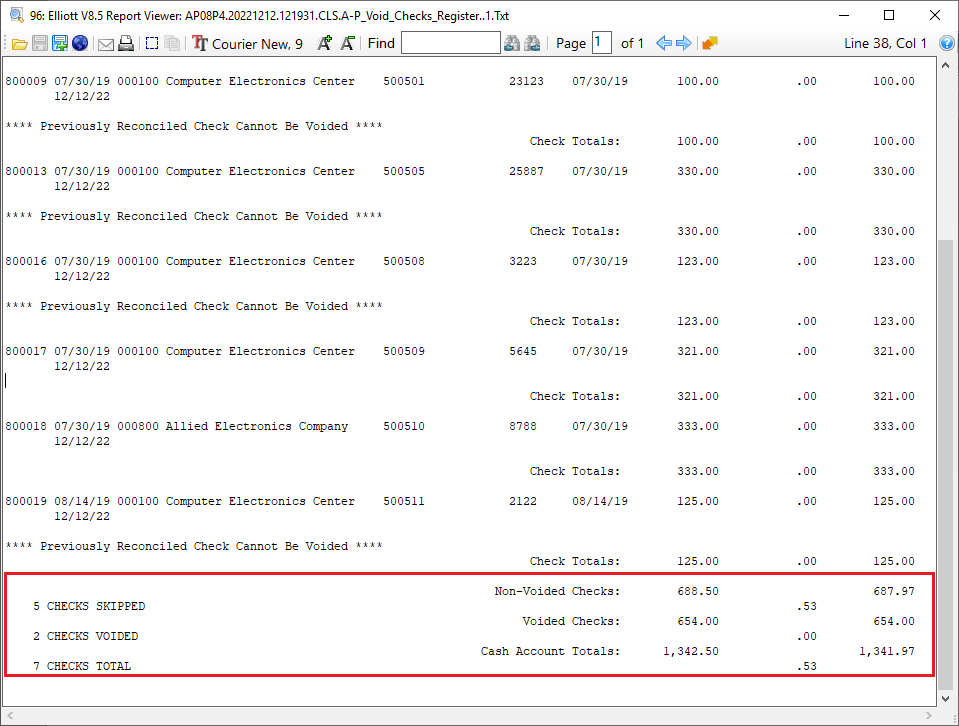
Task: Click the Select All dashed box icon
Action: 152,43
